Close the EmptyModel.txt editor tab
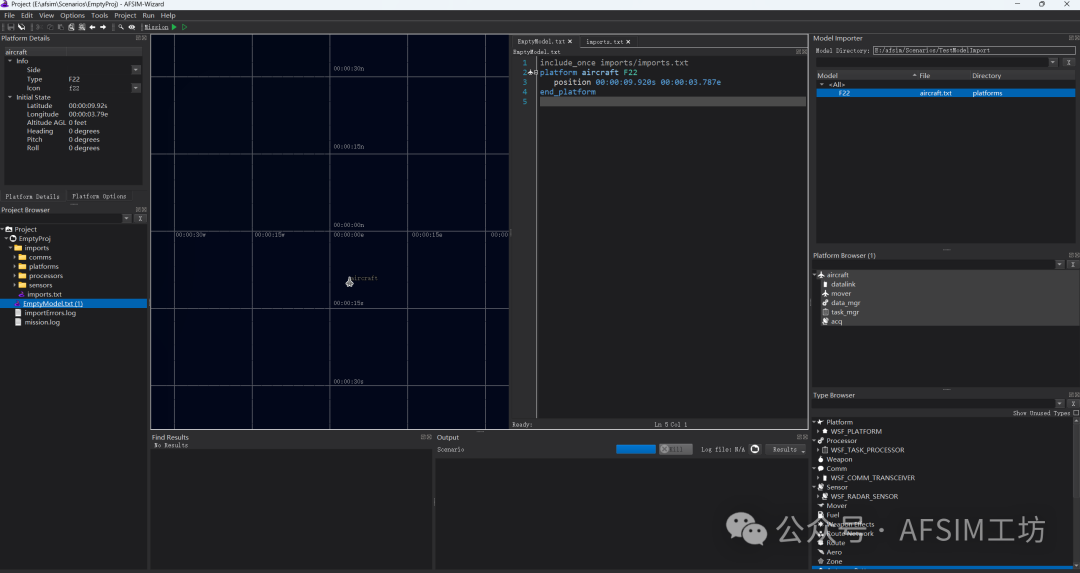Screen dimensions: 1080x573 pyautogui.click(x=570, y=41)
